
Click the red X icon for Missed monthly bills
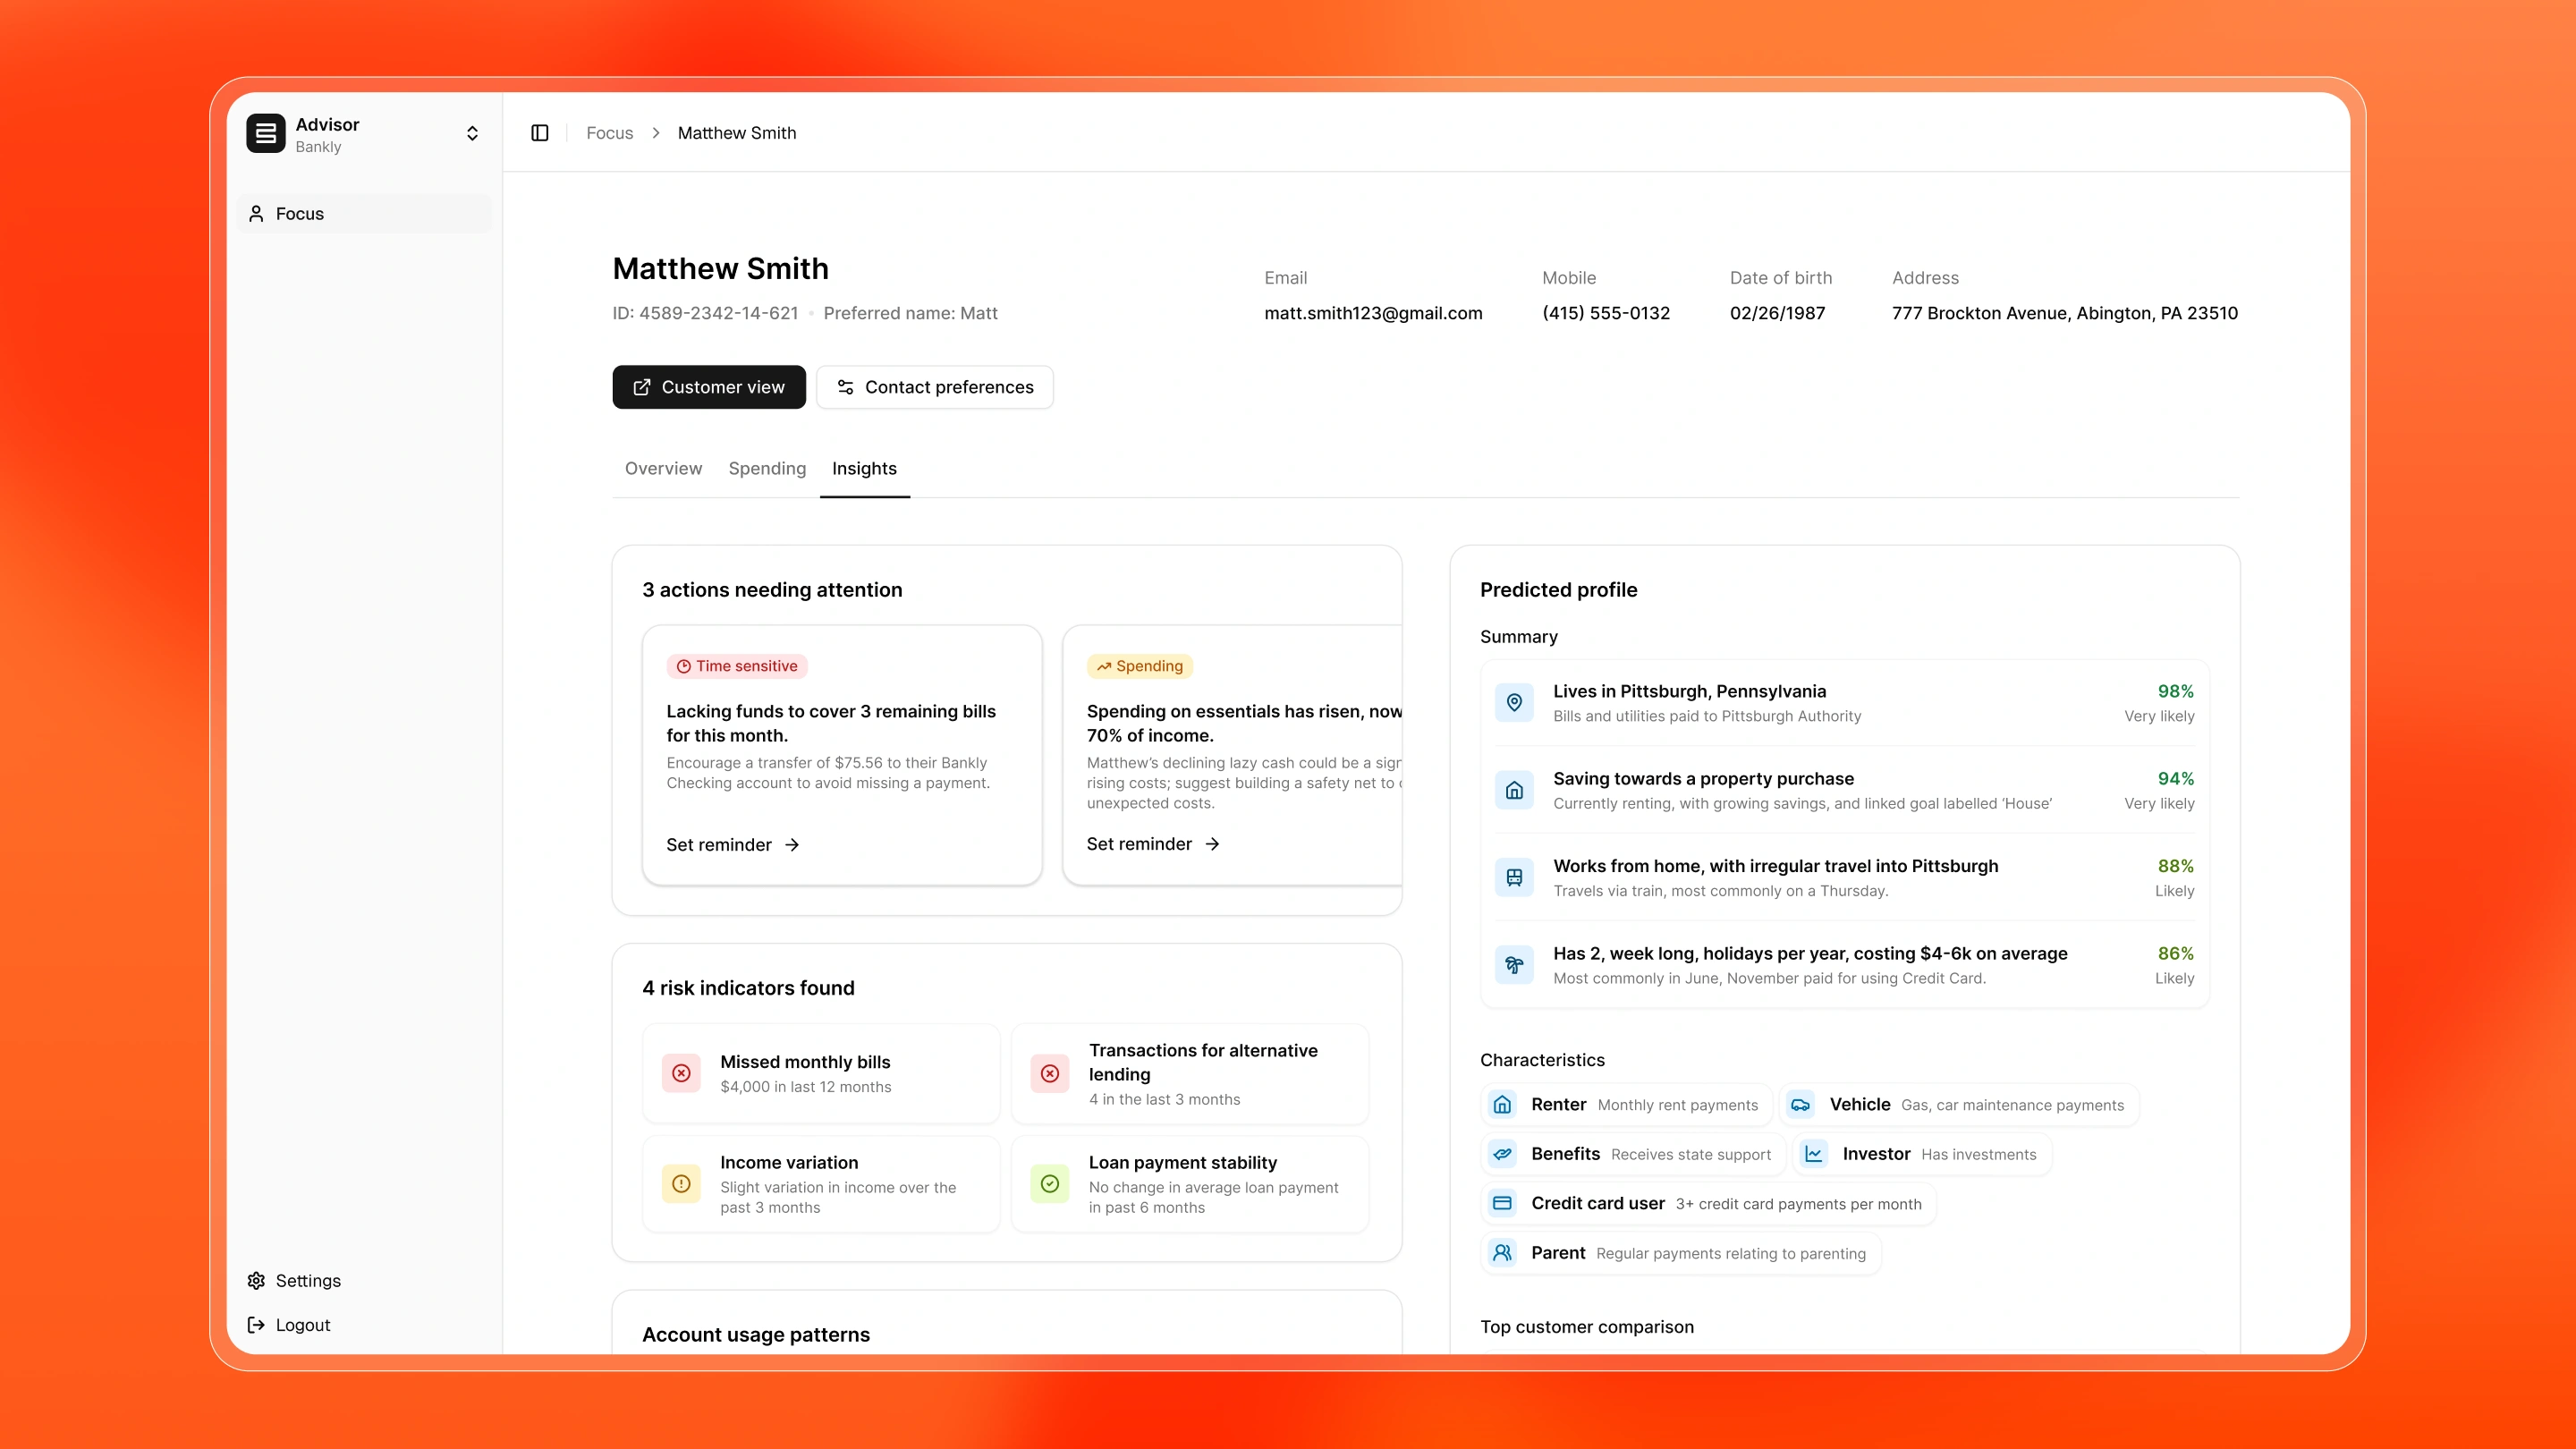coord(681,1073)
